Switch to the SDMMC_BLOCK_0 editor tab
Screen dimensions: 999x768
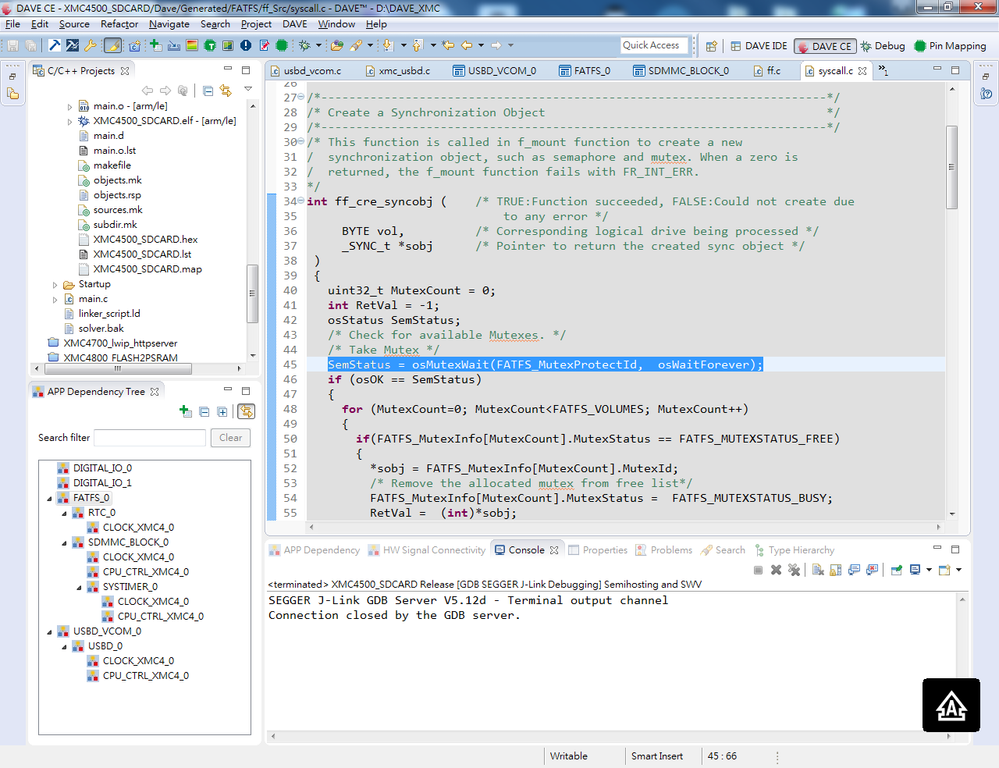click(x=680, y=71)
